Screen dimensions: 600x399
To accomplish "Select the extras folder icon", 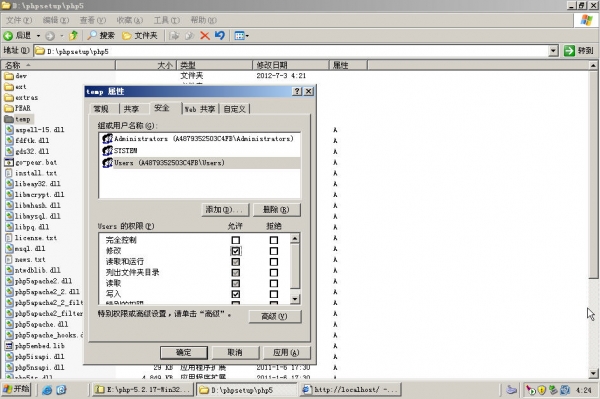I will click(x=9, y=98).
